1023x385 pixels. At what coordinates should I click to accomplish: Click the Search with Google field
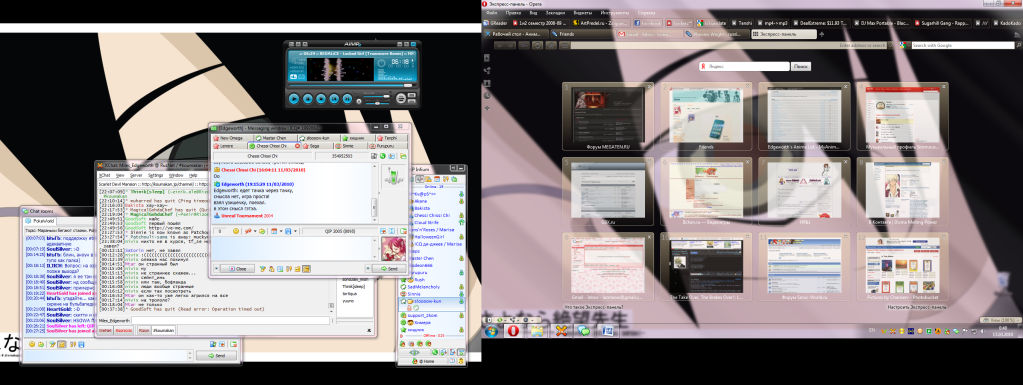click(962, 46)
